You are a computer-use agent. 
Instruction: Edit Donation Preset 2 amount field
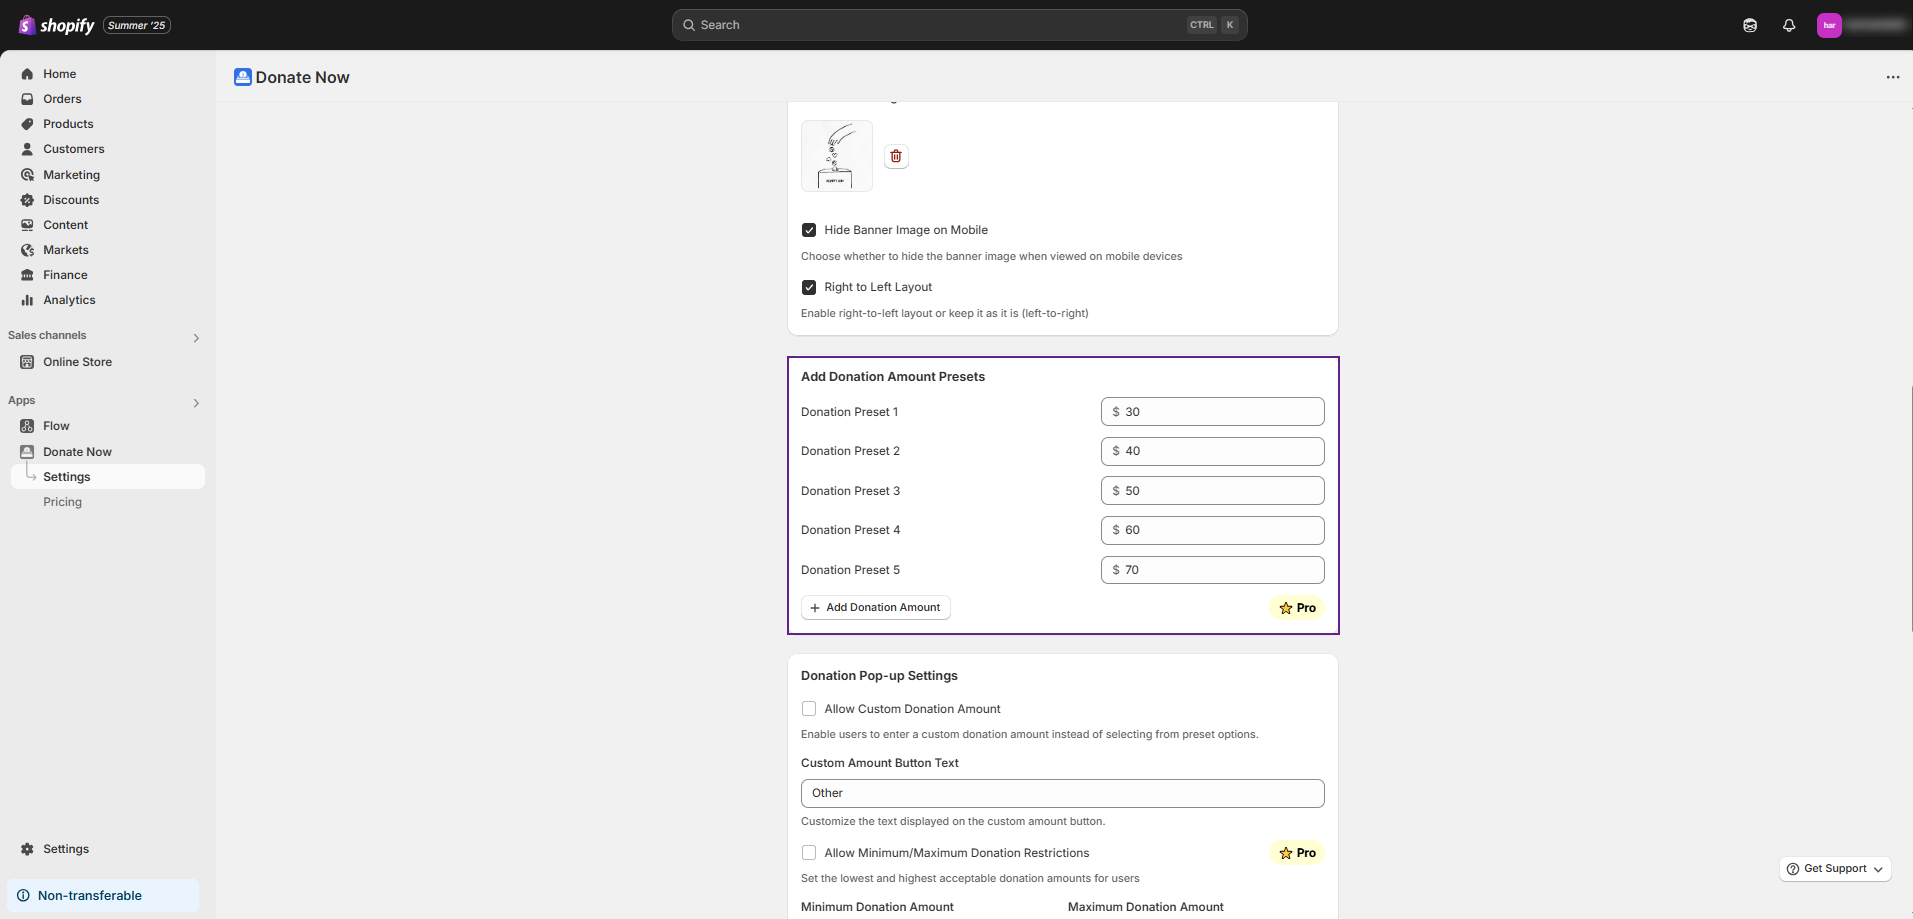point(1213,451)
